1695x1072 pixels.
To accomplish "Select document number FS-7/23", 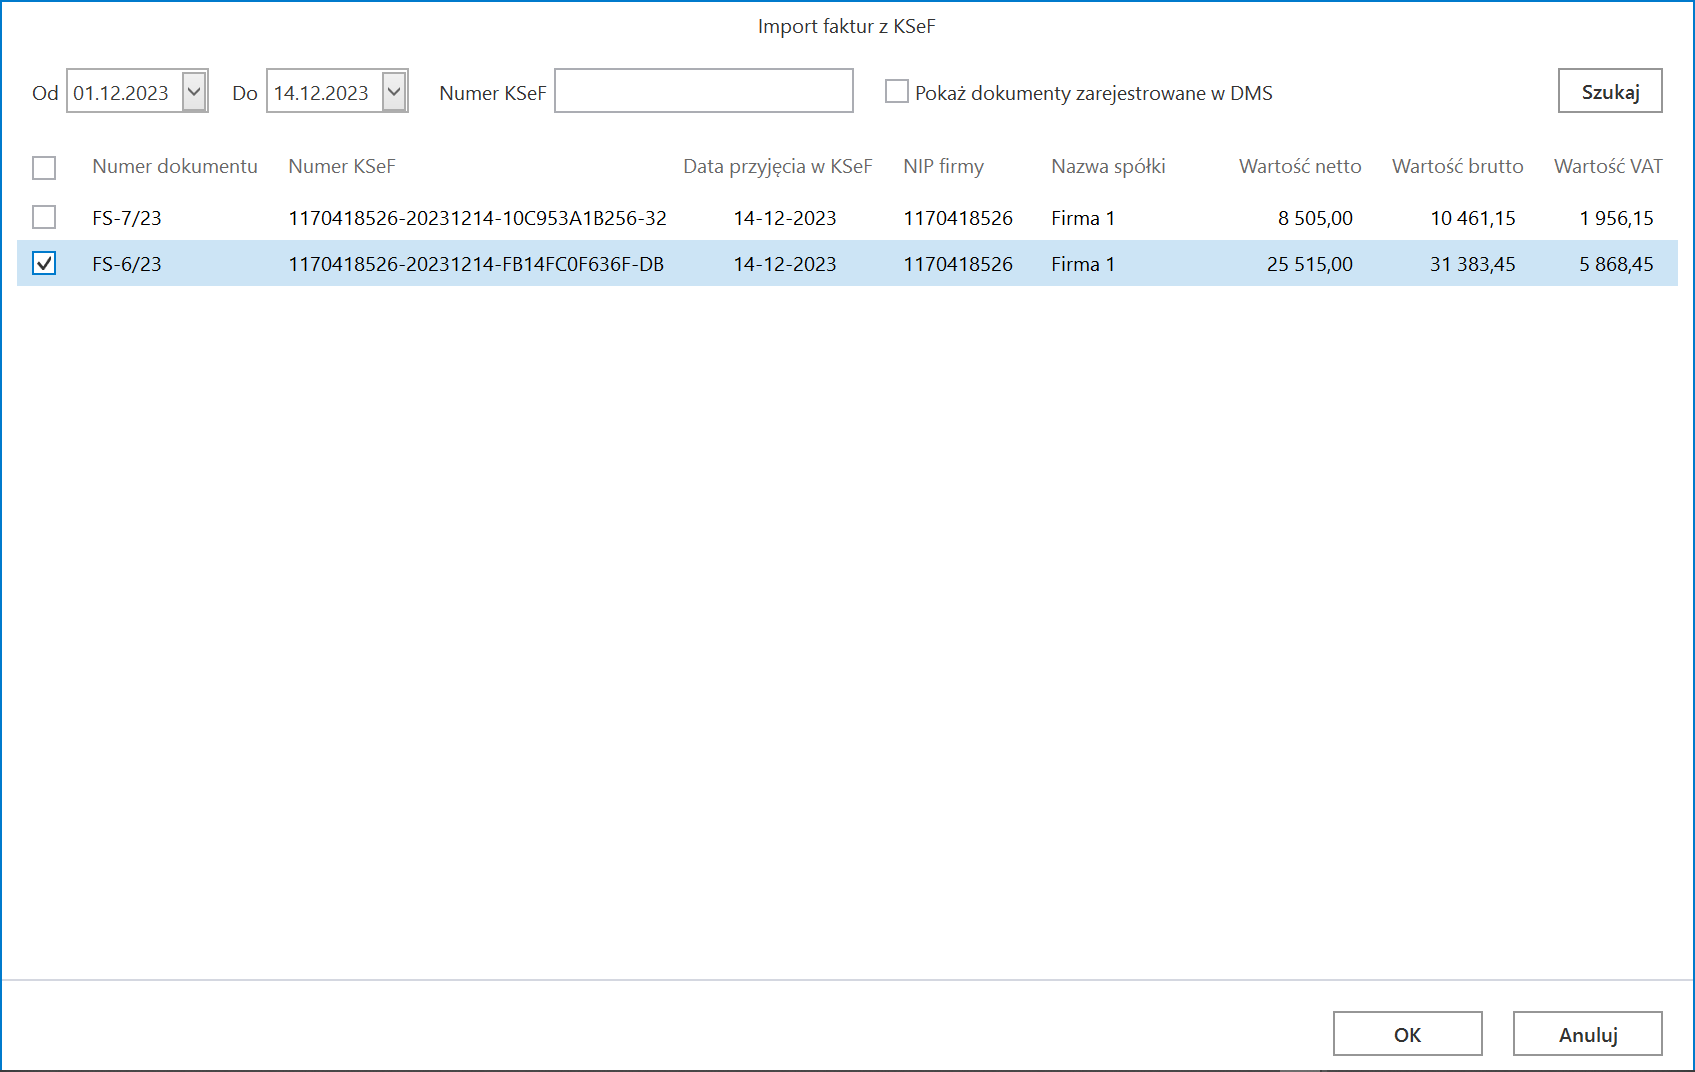I will point(127,218).
